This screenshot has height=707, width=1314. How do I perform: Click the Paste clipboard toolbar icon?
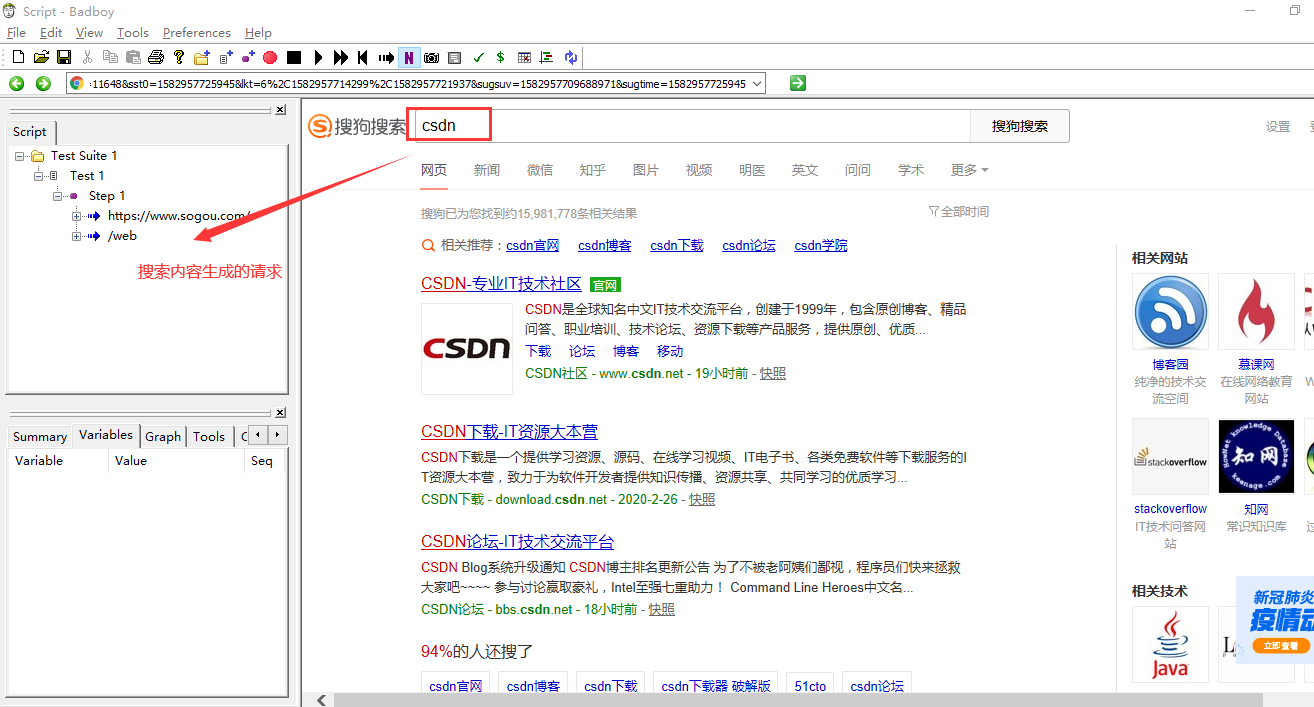[133, 57]
